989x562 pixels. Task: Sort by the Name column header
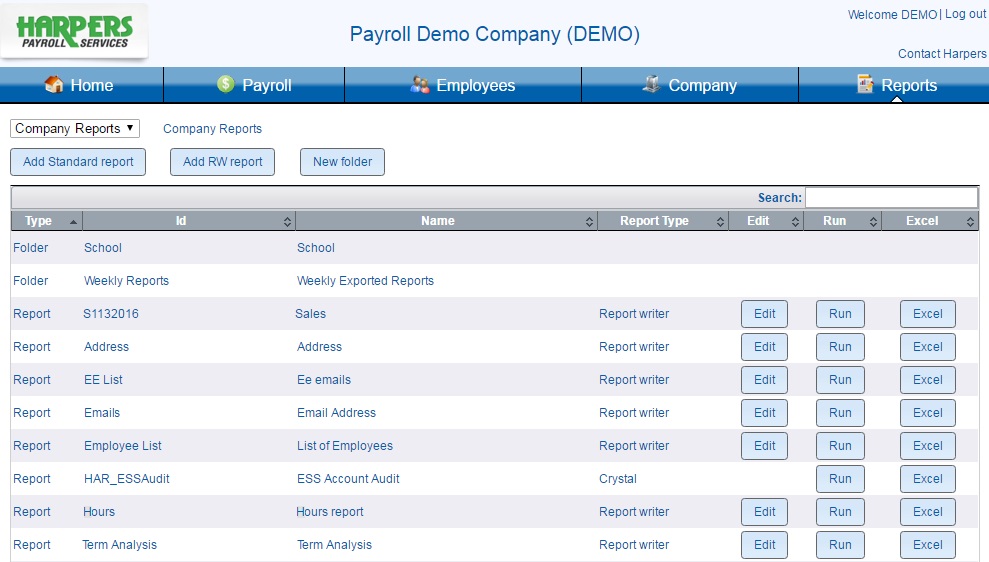[x=438, y=221]
